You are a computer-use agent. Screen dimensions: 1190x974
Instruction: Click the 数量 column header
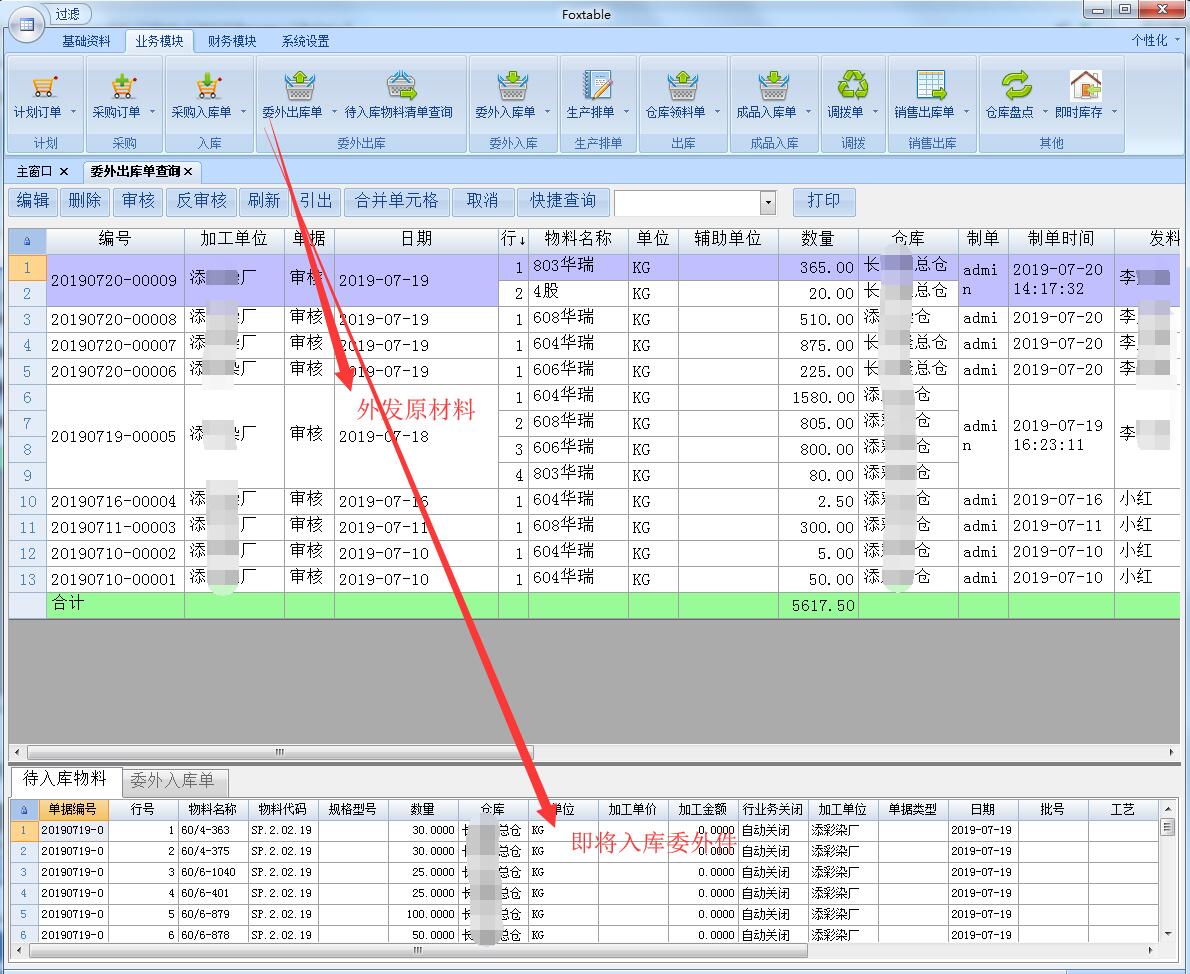pos(817,239)
